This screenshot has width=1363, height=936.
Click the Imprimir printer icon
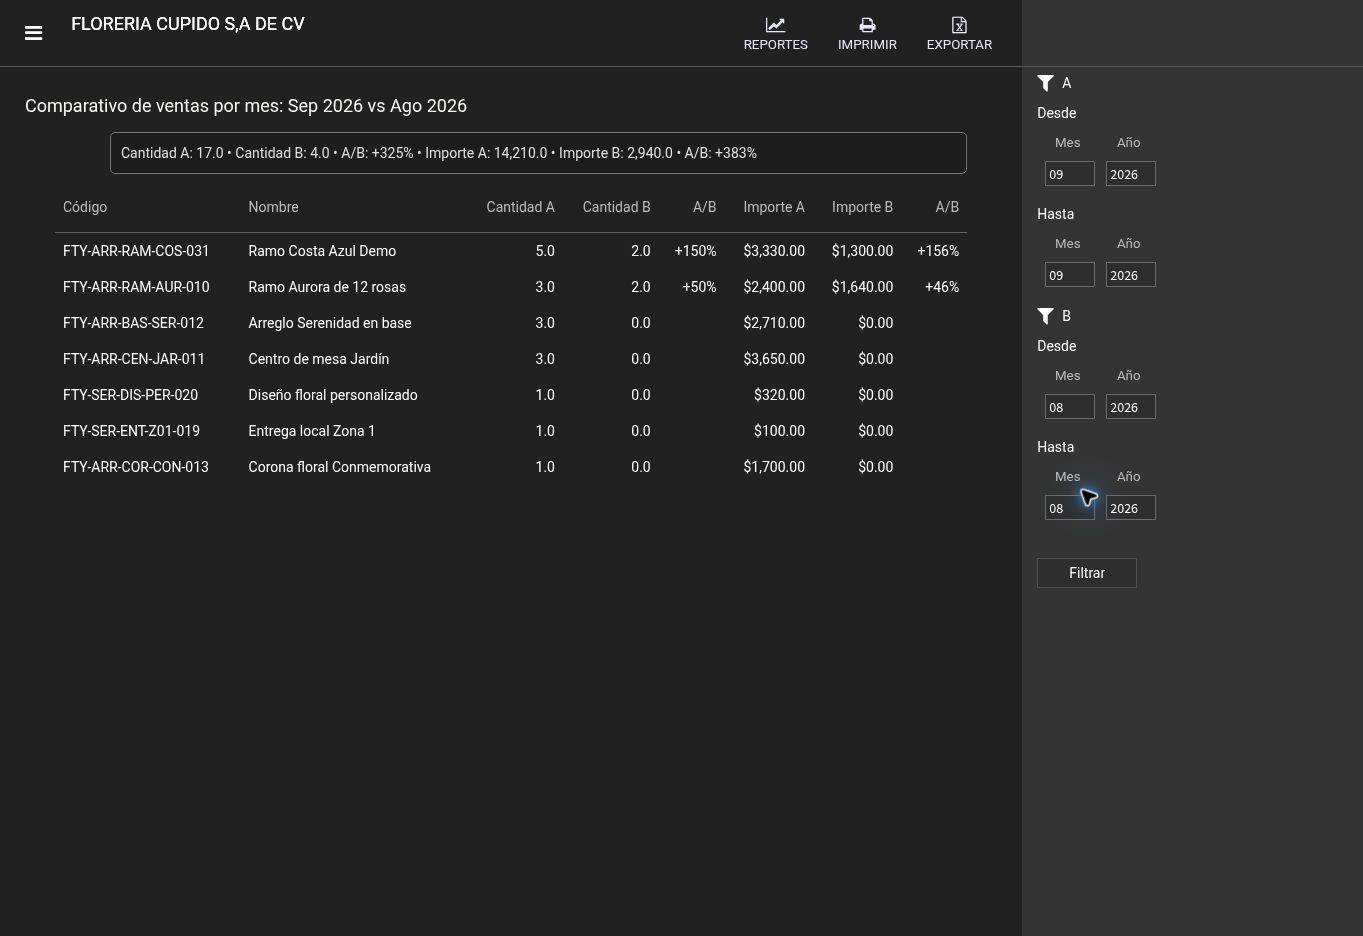(867, 25)
